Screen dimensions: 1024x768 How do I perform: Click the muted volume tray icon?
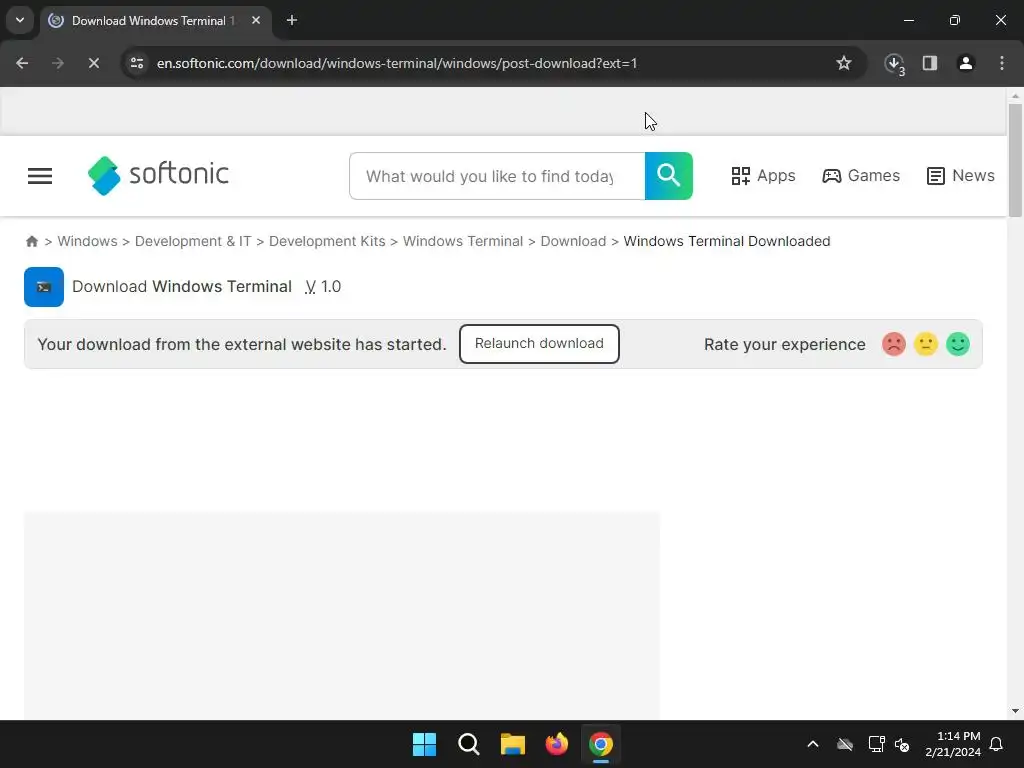pyautogui.click(x=903, y=744)
